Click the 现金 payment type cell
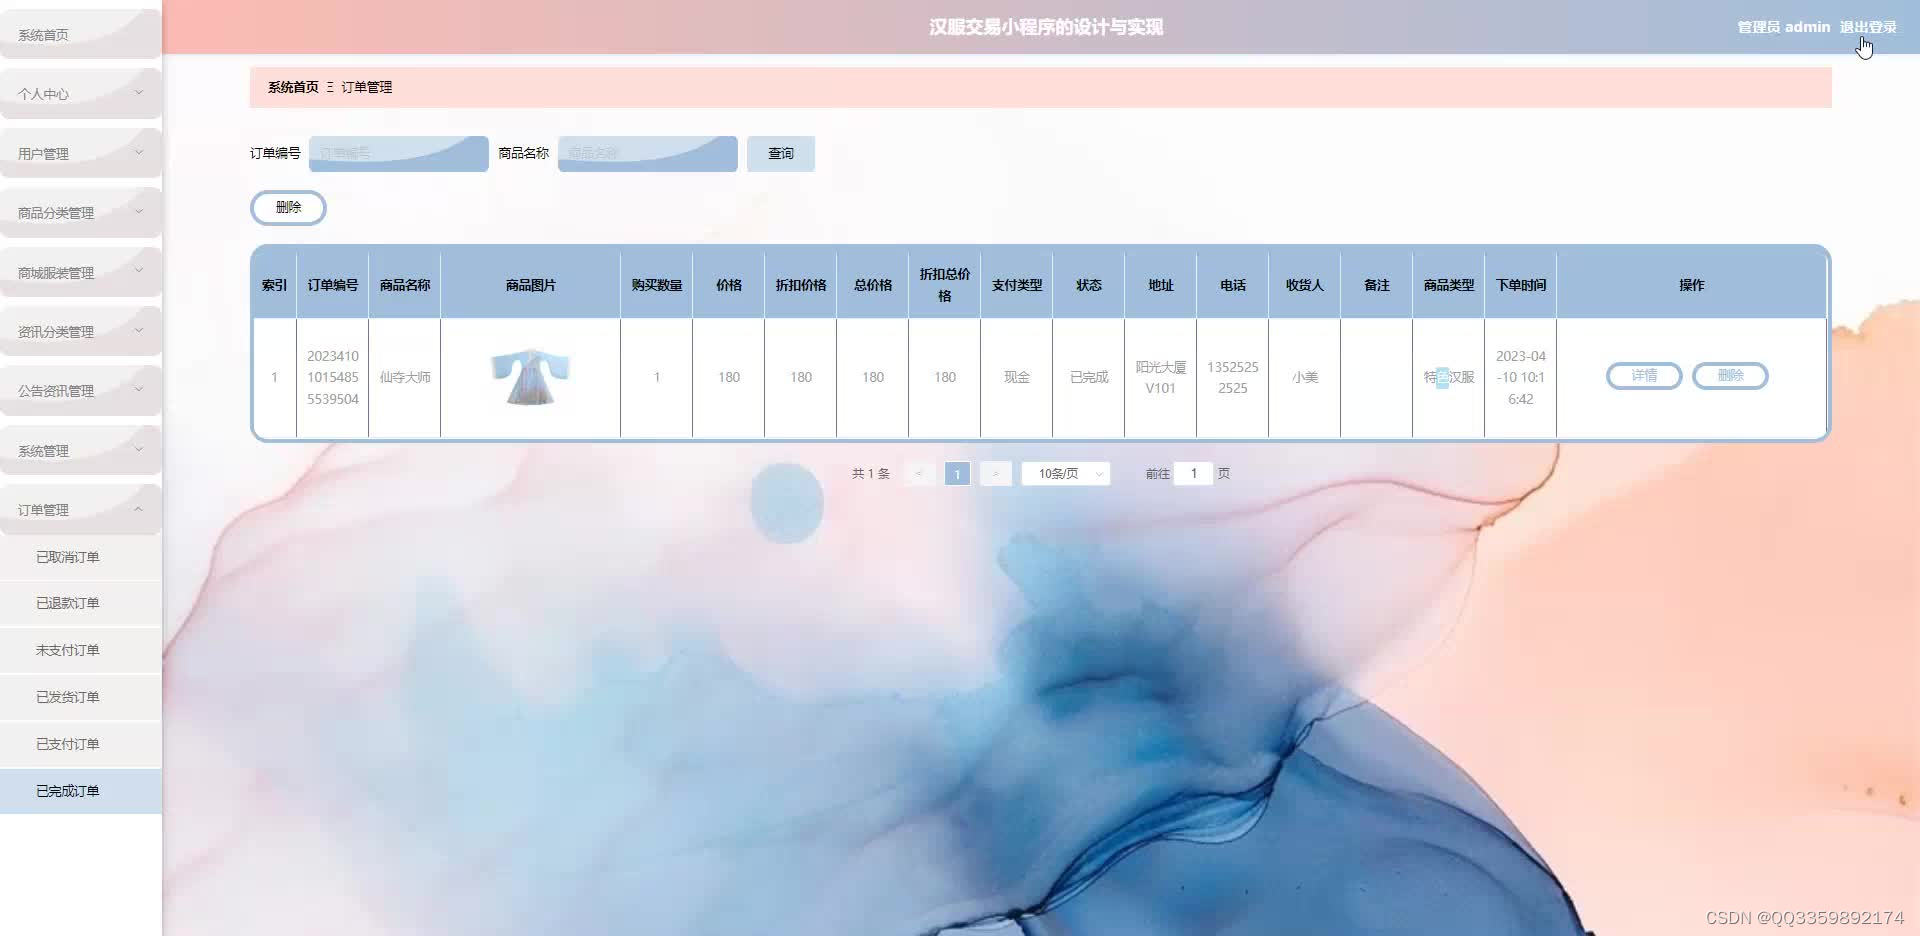1920x936 pixels. [x=1017, y=377]
